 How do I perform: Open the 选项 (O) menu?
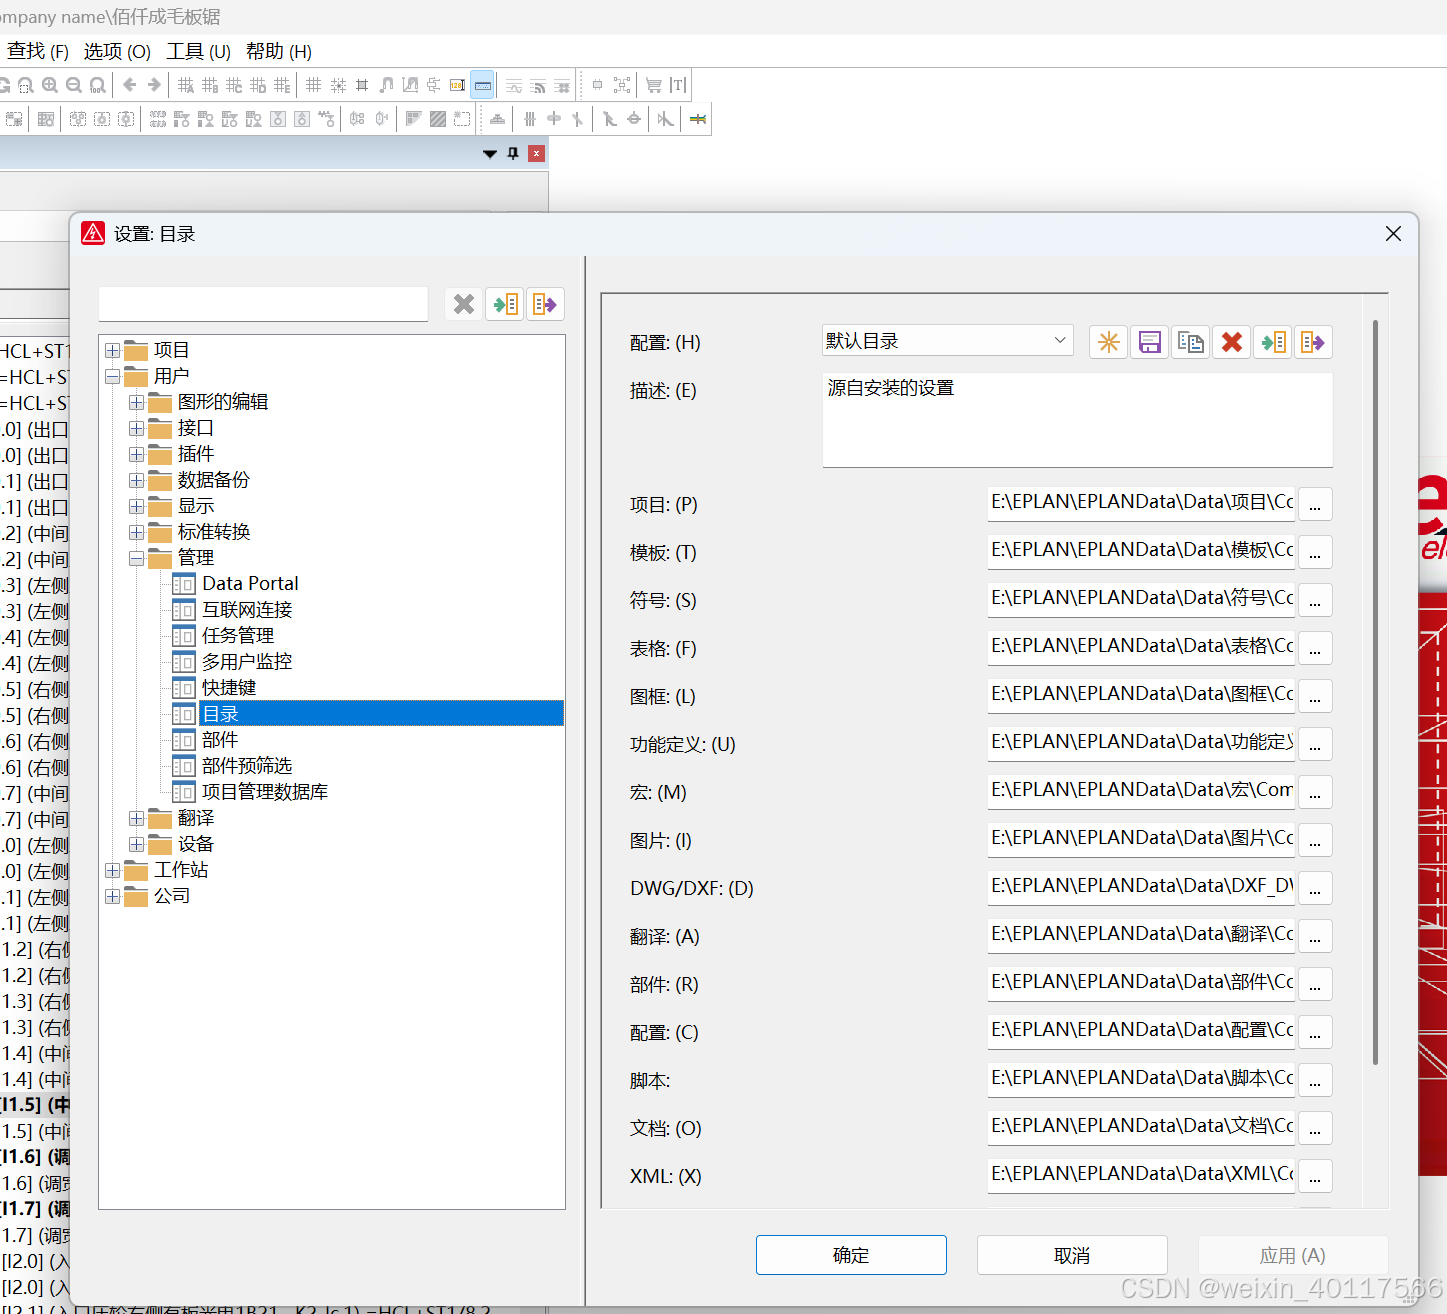point(117,51)
